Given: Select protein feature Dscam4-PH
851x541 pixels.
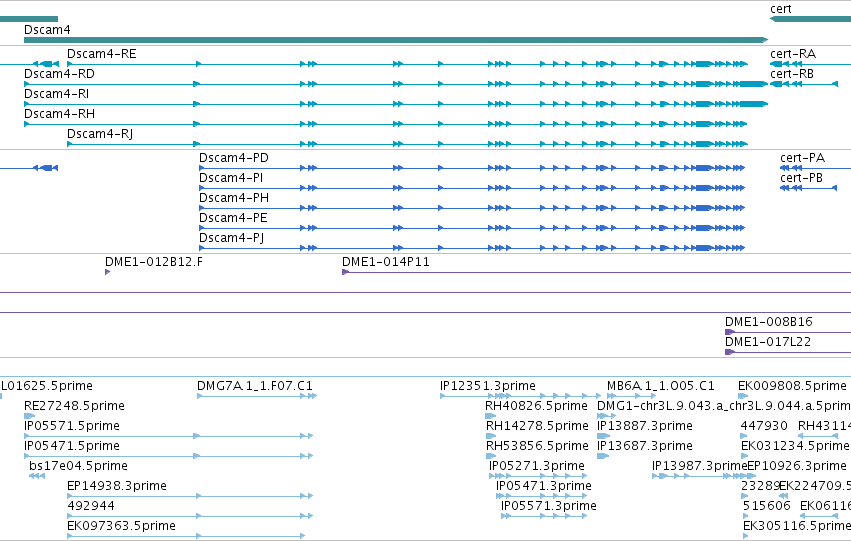Looking at the screenshot, I should click(234, 198).
